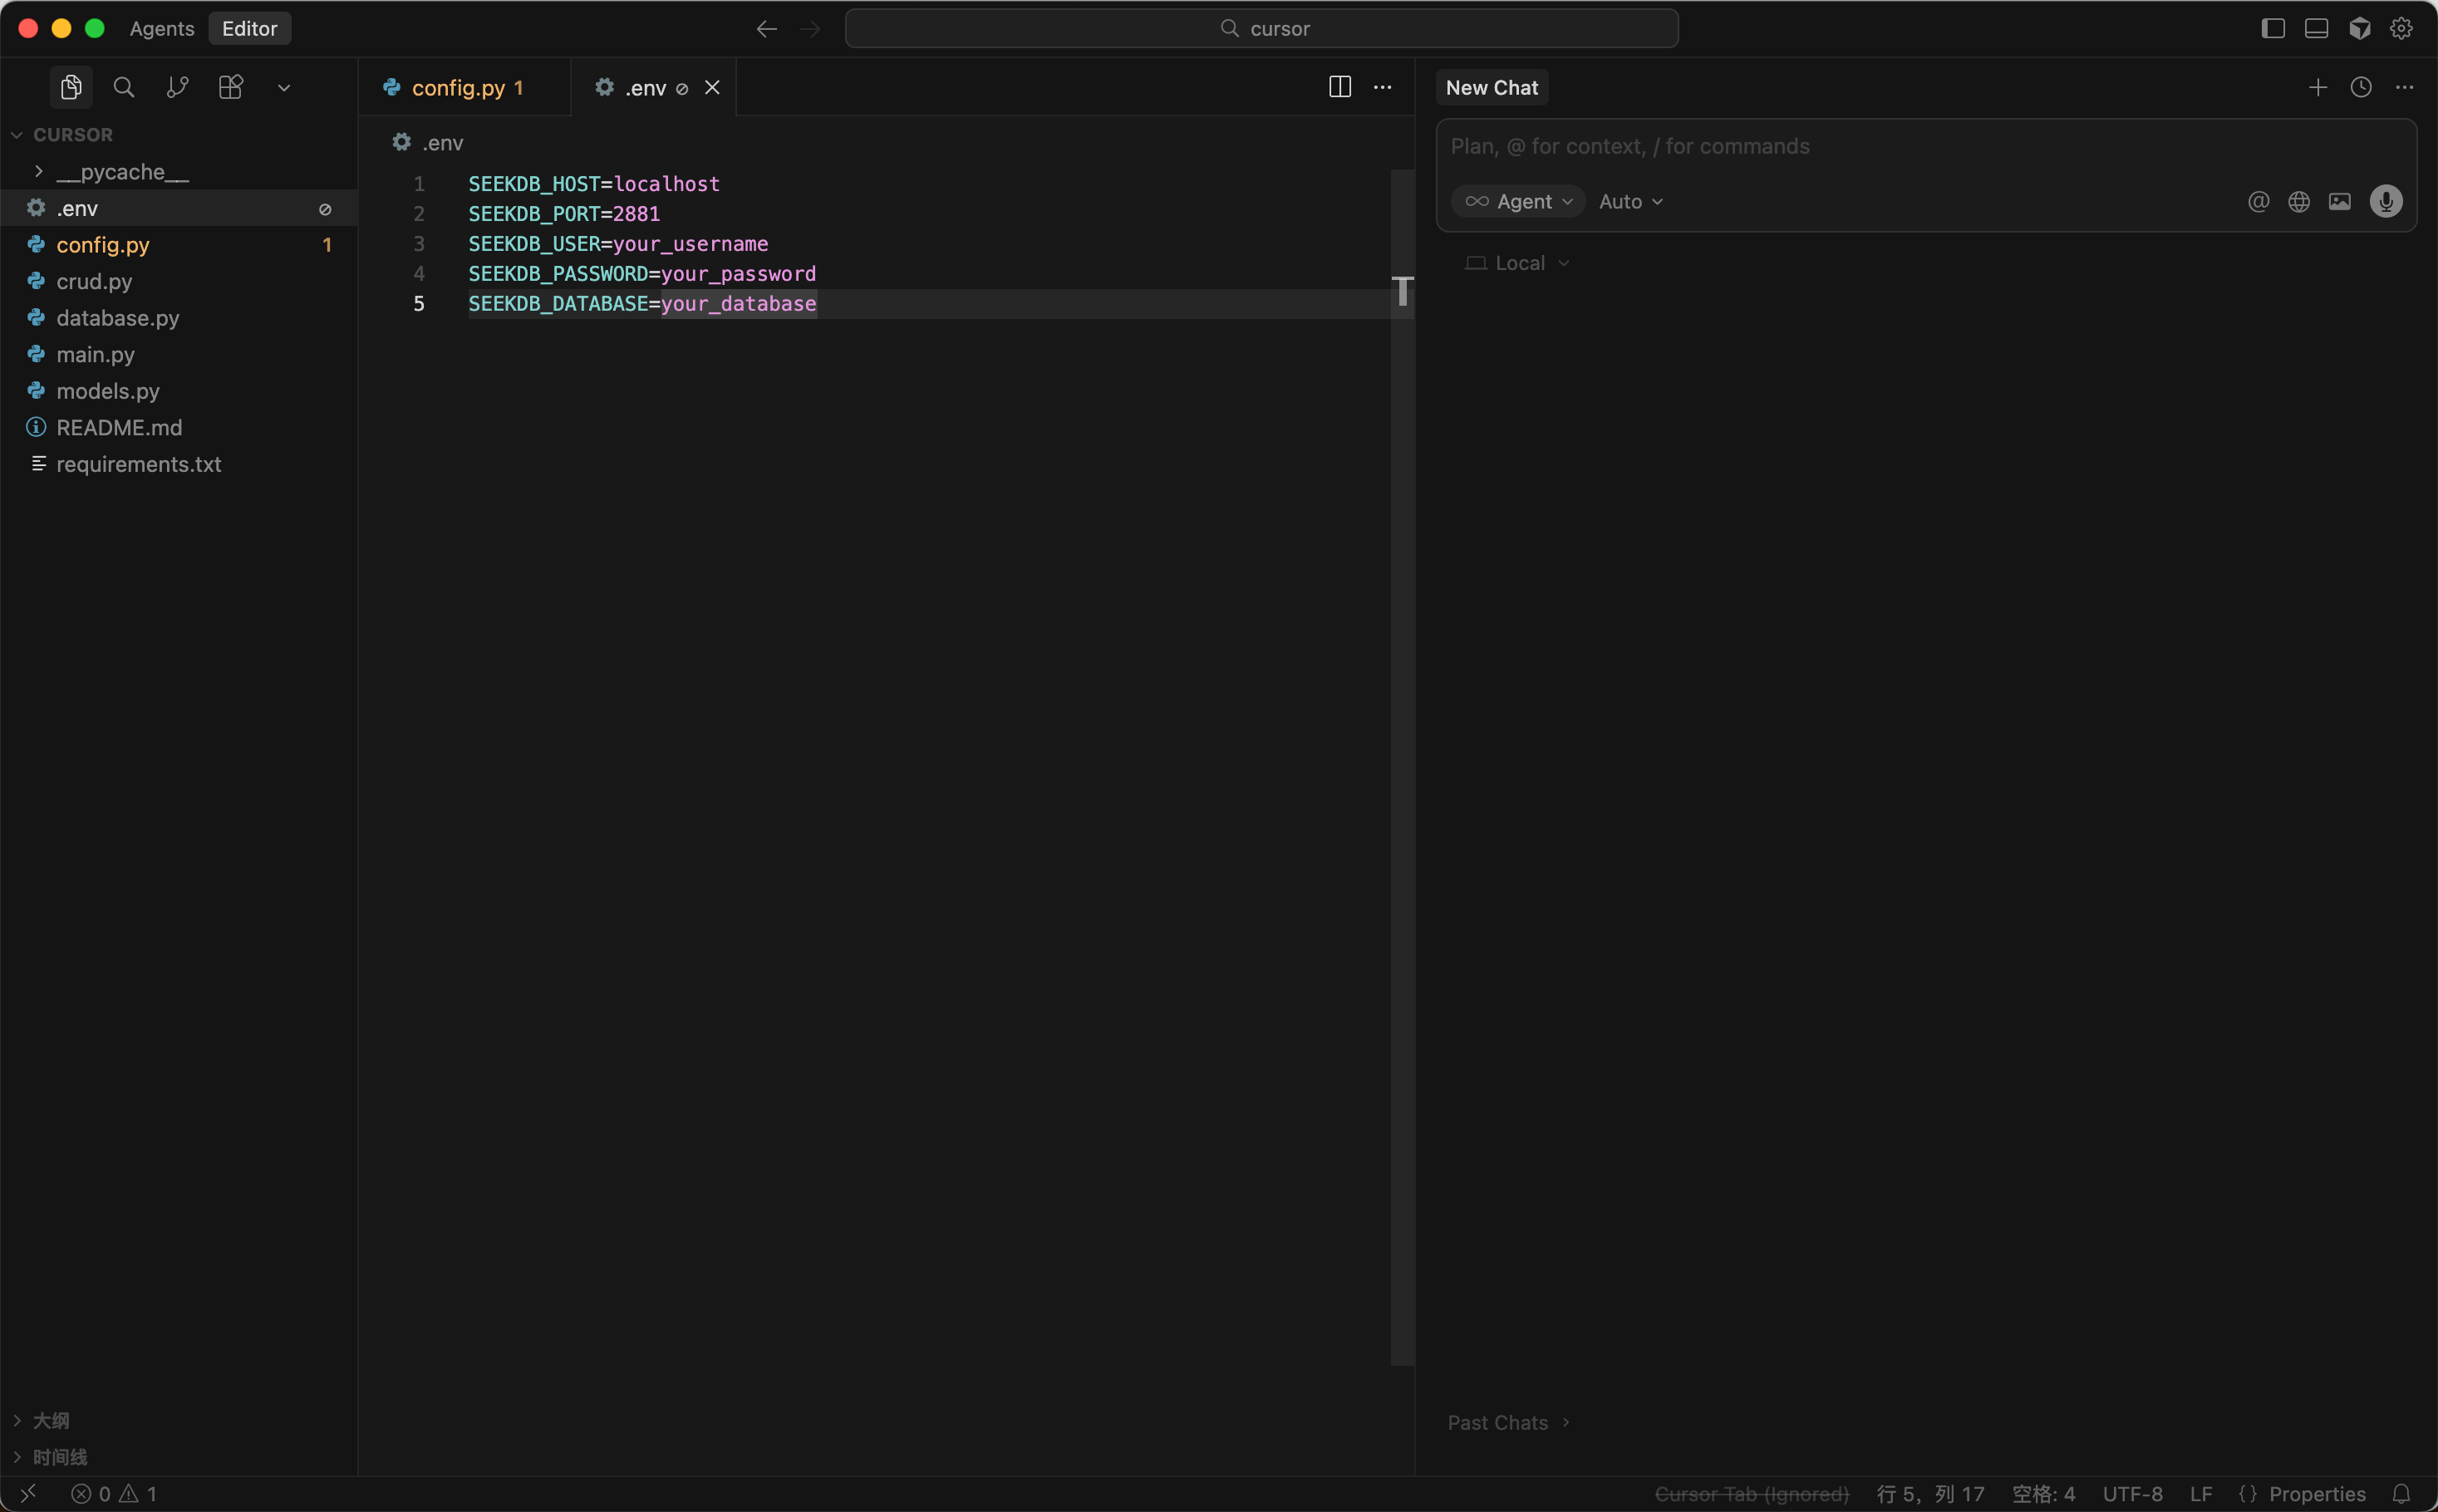Open the Agent mode dropdown
2438x1512 pixels.
click(1519, 201)
